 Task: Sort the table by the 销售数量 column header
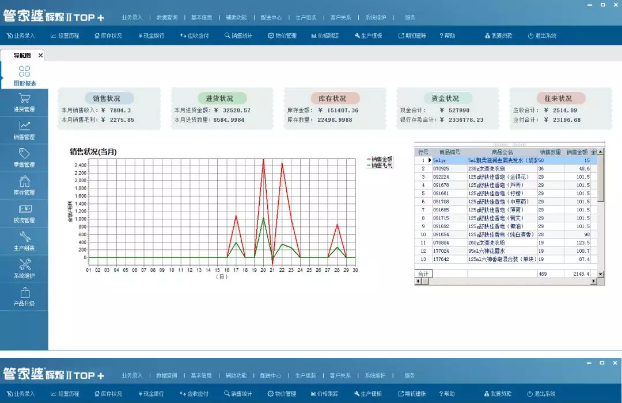coord(548,152)
